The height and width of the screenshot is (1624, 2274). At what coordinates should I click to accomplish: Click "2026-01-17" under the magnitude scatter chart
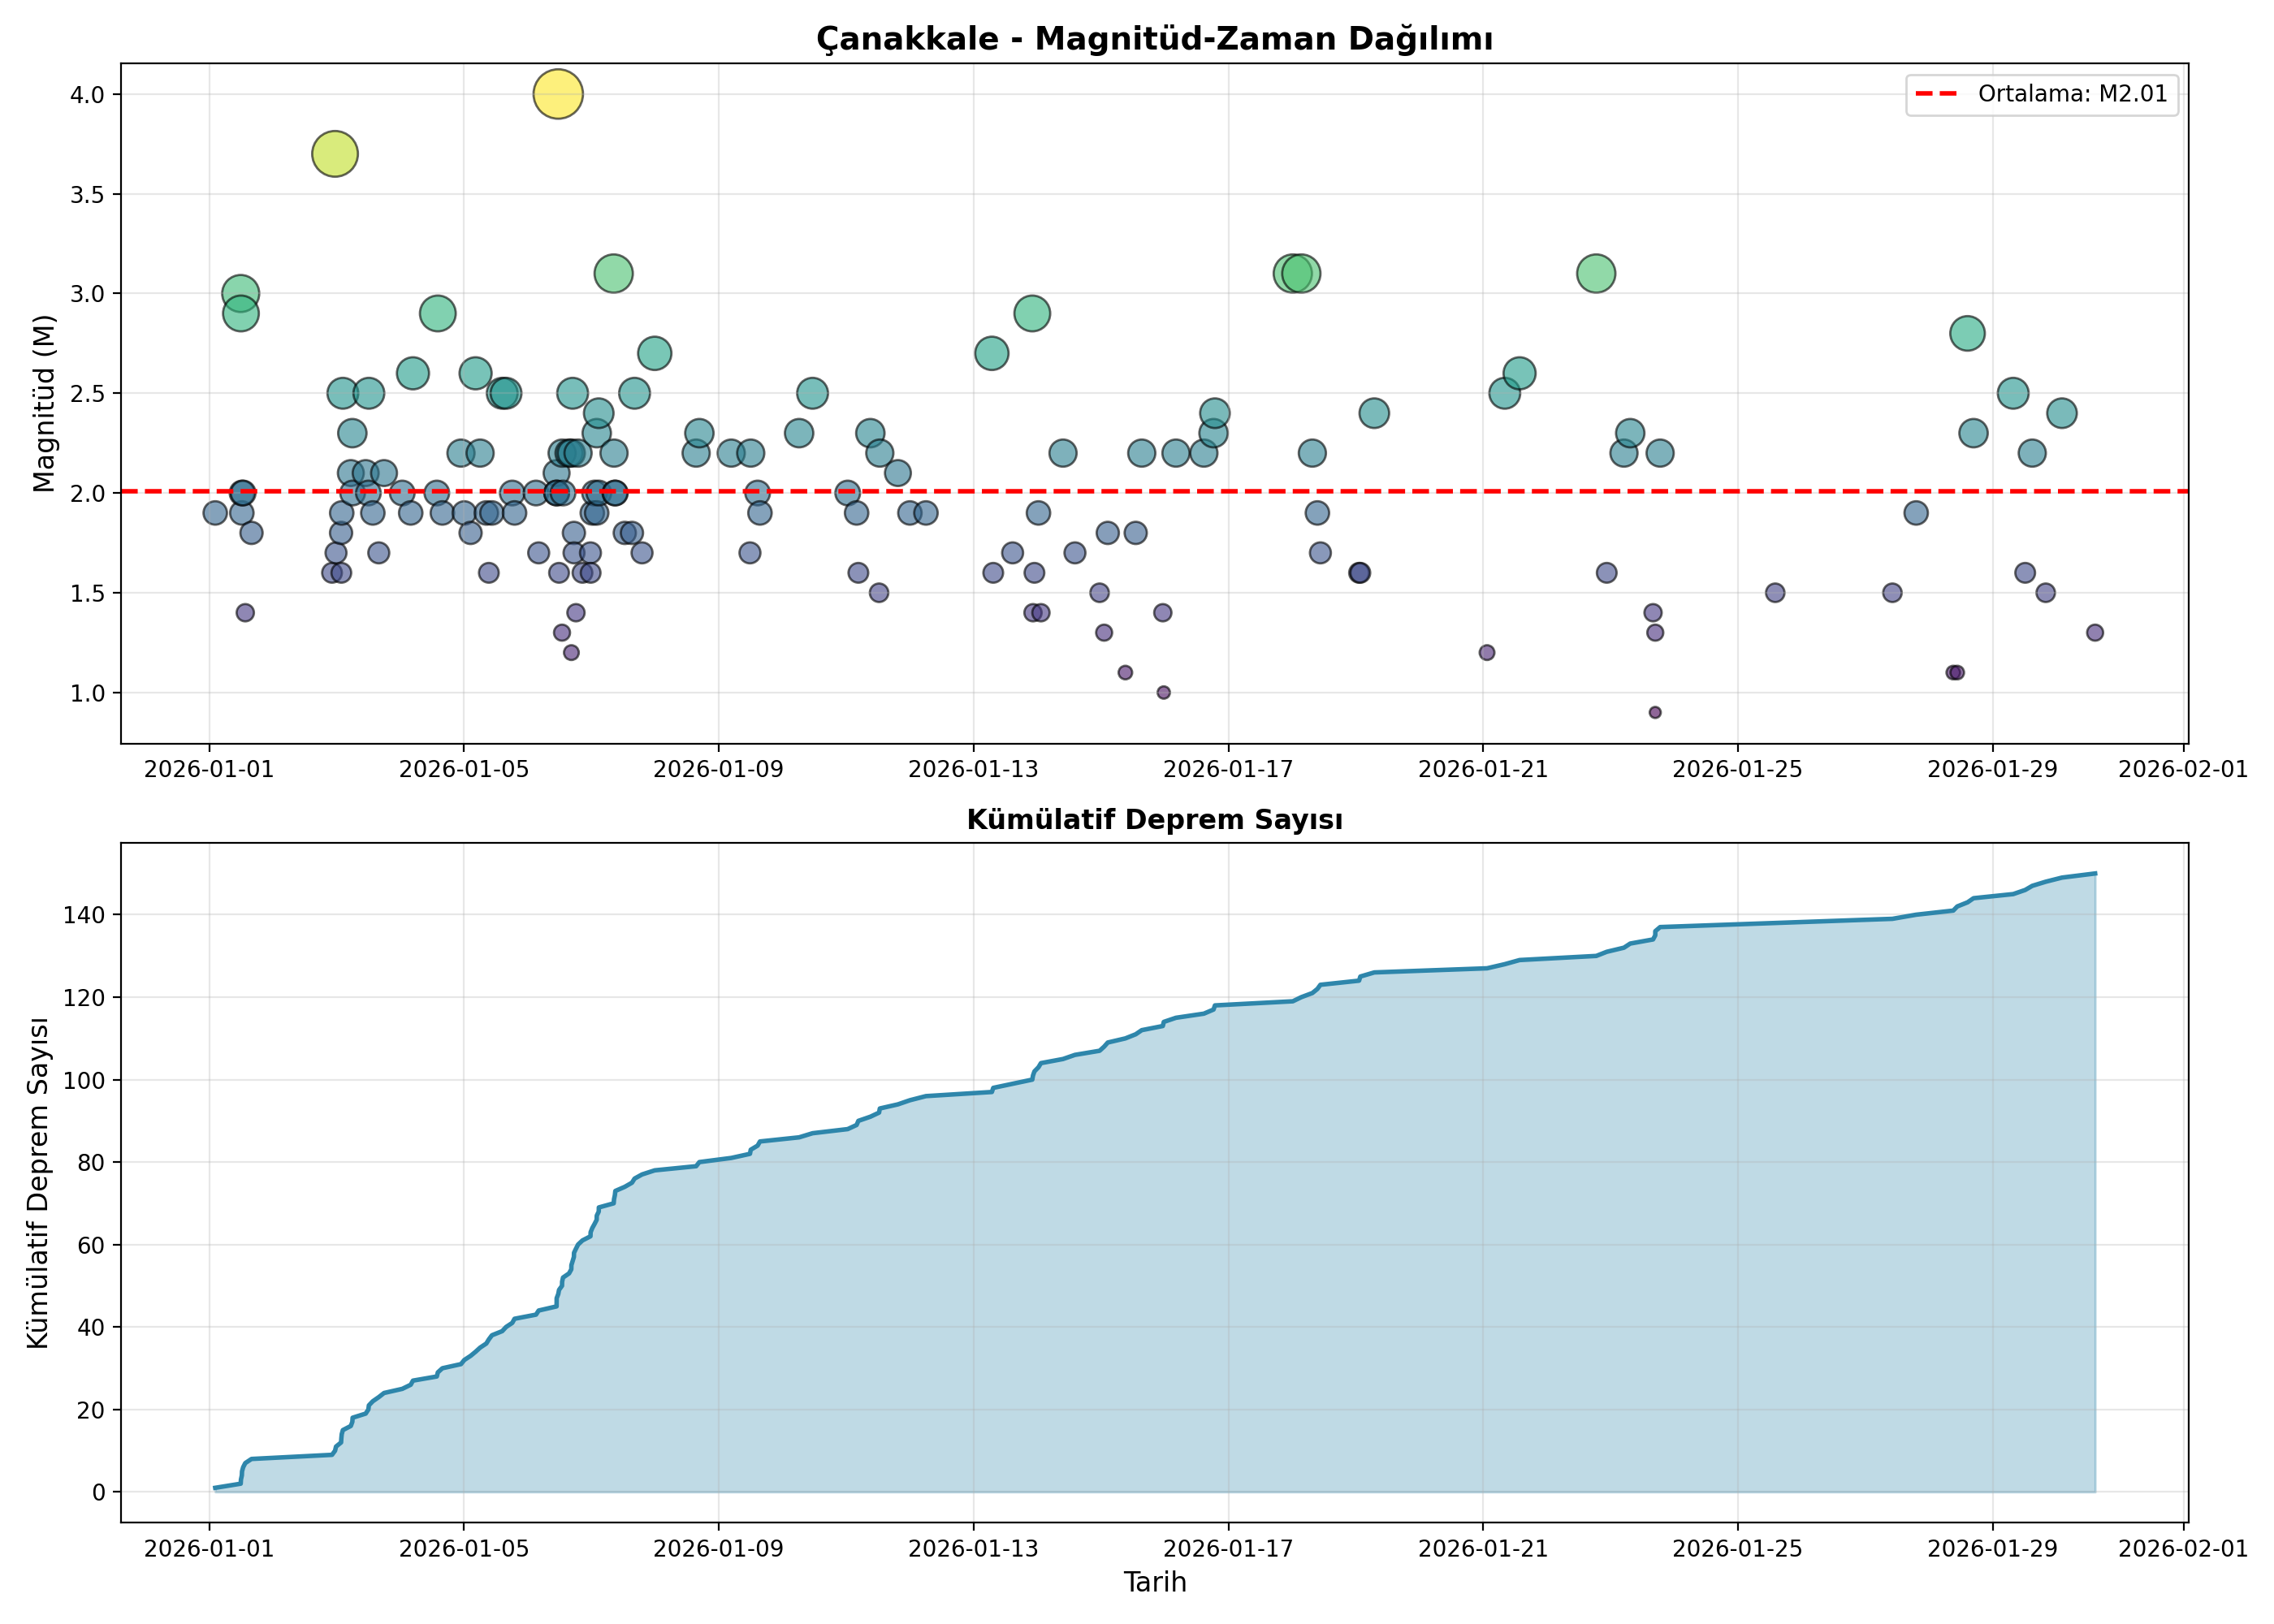tap(1228, 769)
